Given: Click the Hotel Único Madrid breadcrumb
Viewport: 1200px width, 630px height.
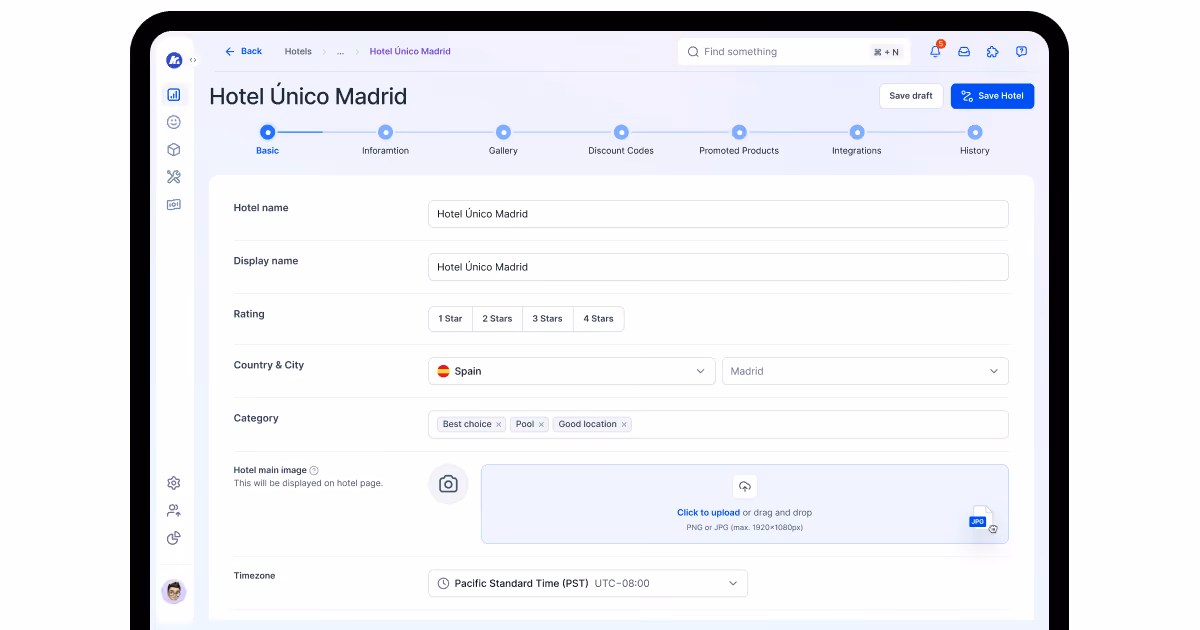Looking at the screenshot, I should (x=410, y=51).
